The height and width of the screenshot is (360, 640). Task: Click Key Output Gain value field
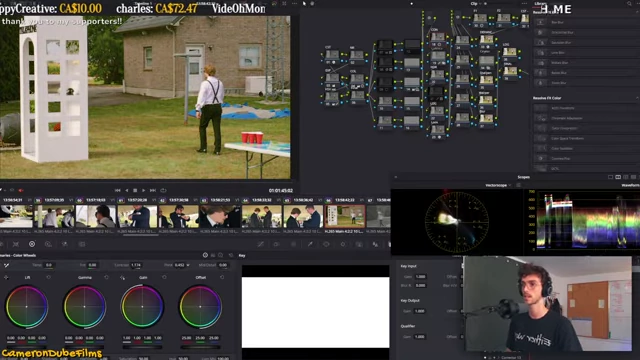[420, 311]
